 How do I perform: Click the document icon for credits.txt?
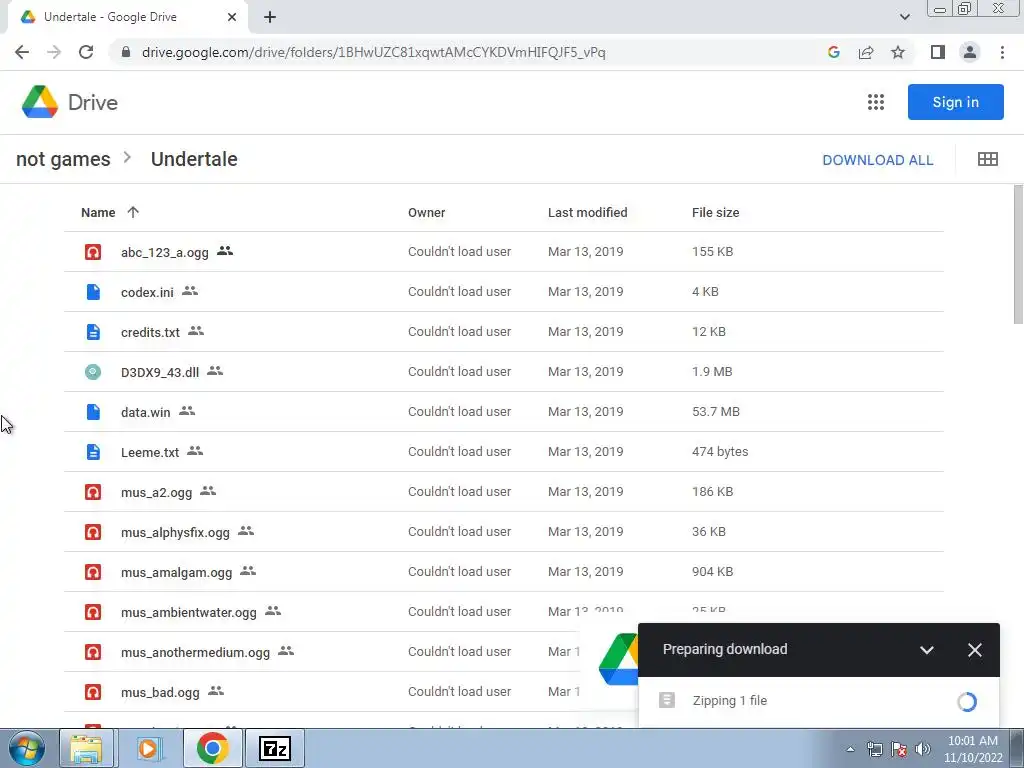click(x=93, y=332)
